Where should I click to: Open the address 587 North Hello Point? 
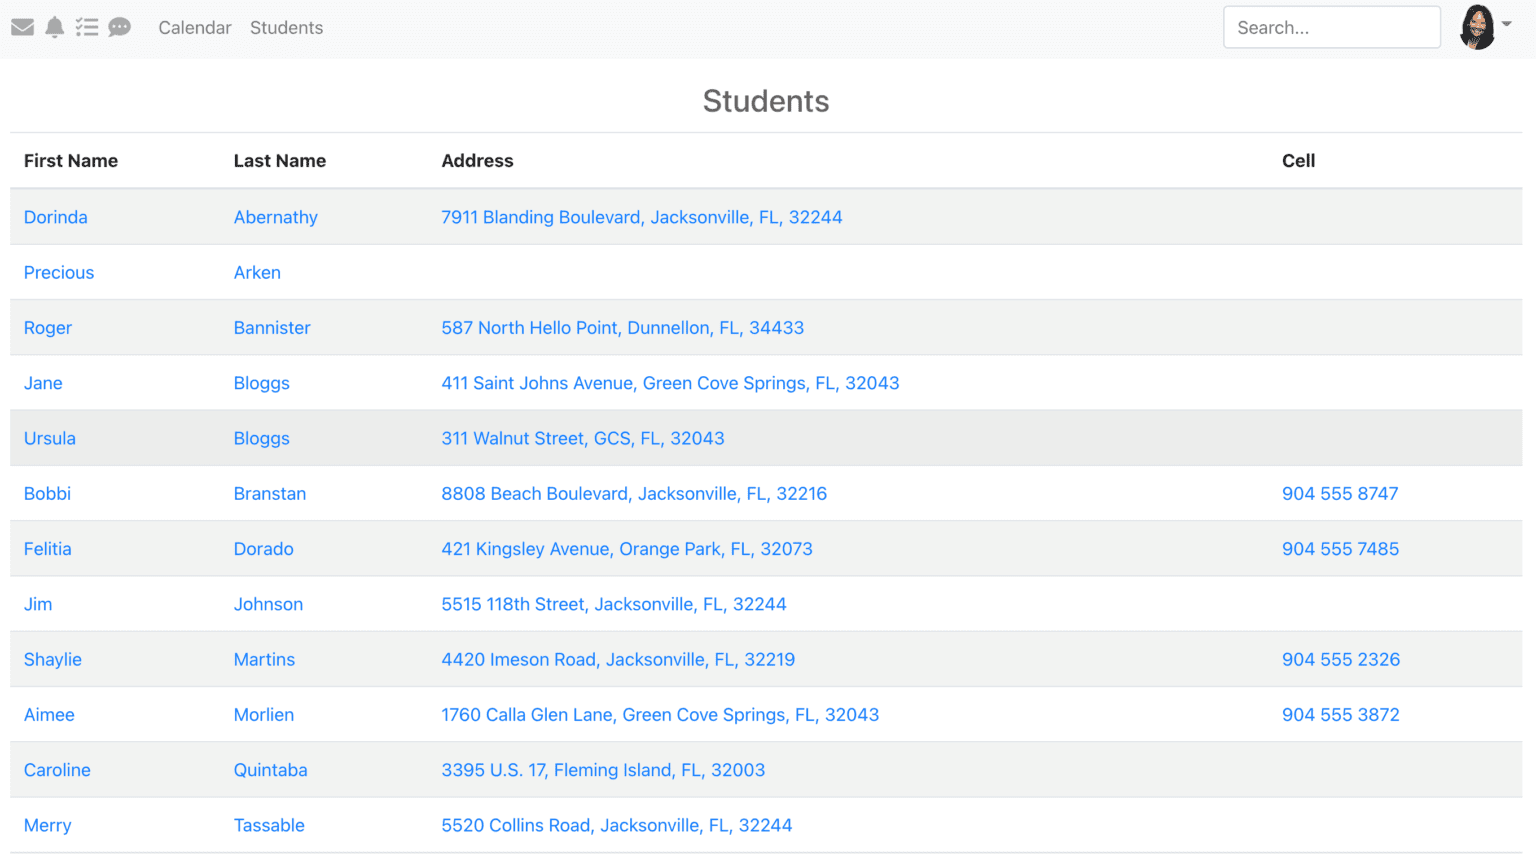[622, 328]
